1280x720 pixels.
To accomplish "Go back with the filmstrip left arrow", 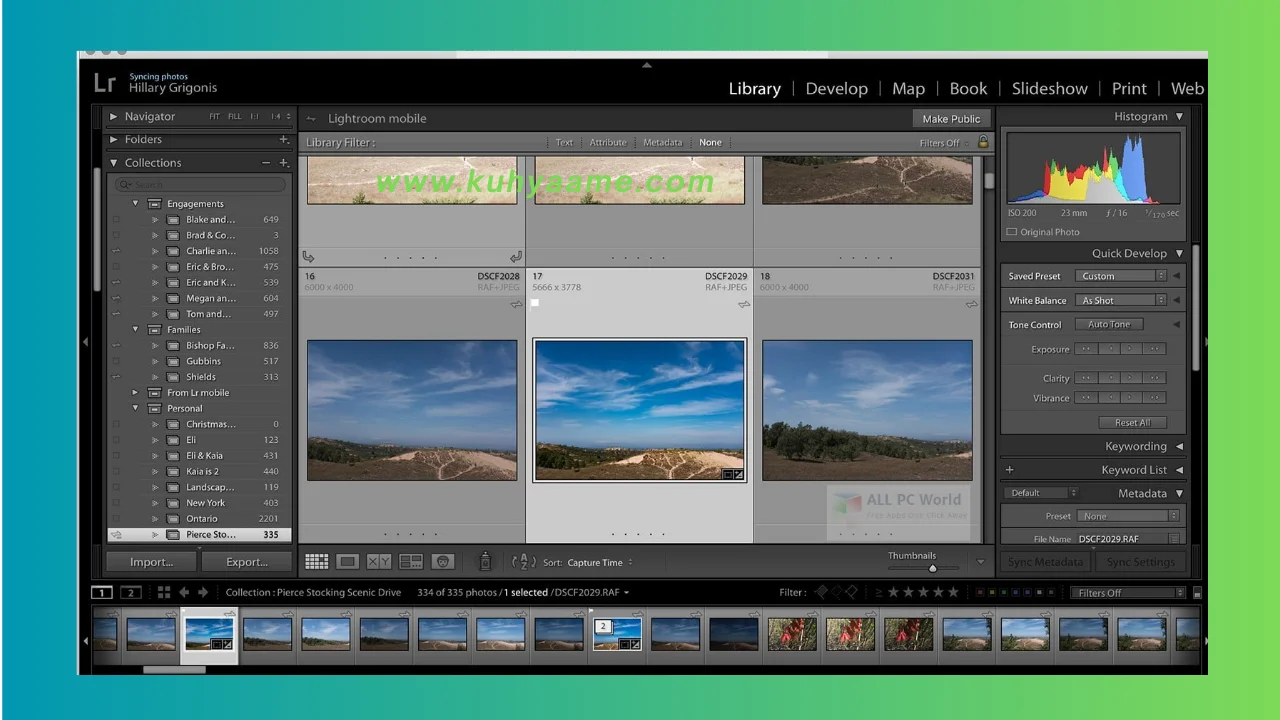I will point(184,592).
